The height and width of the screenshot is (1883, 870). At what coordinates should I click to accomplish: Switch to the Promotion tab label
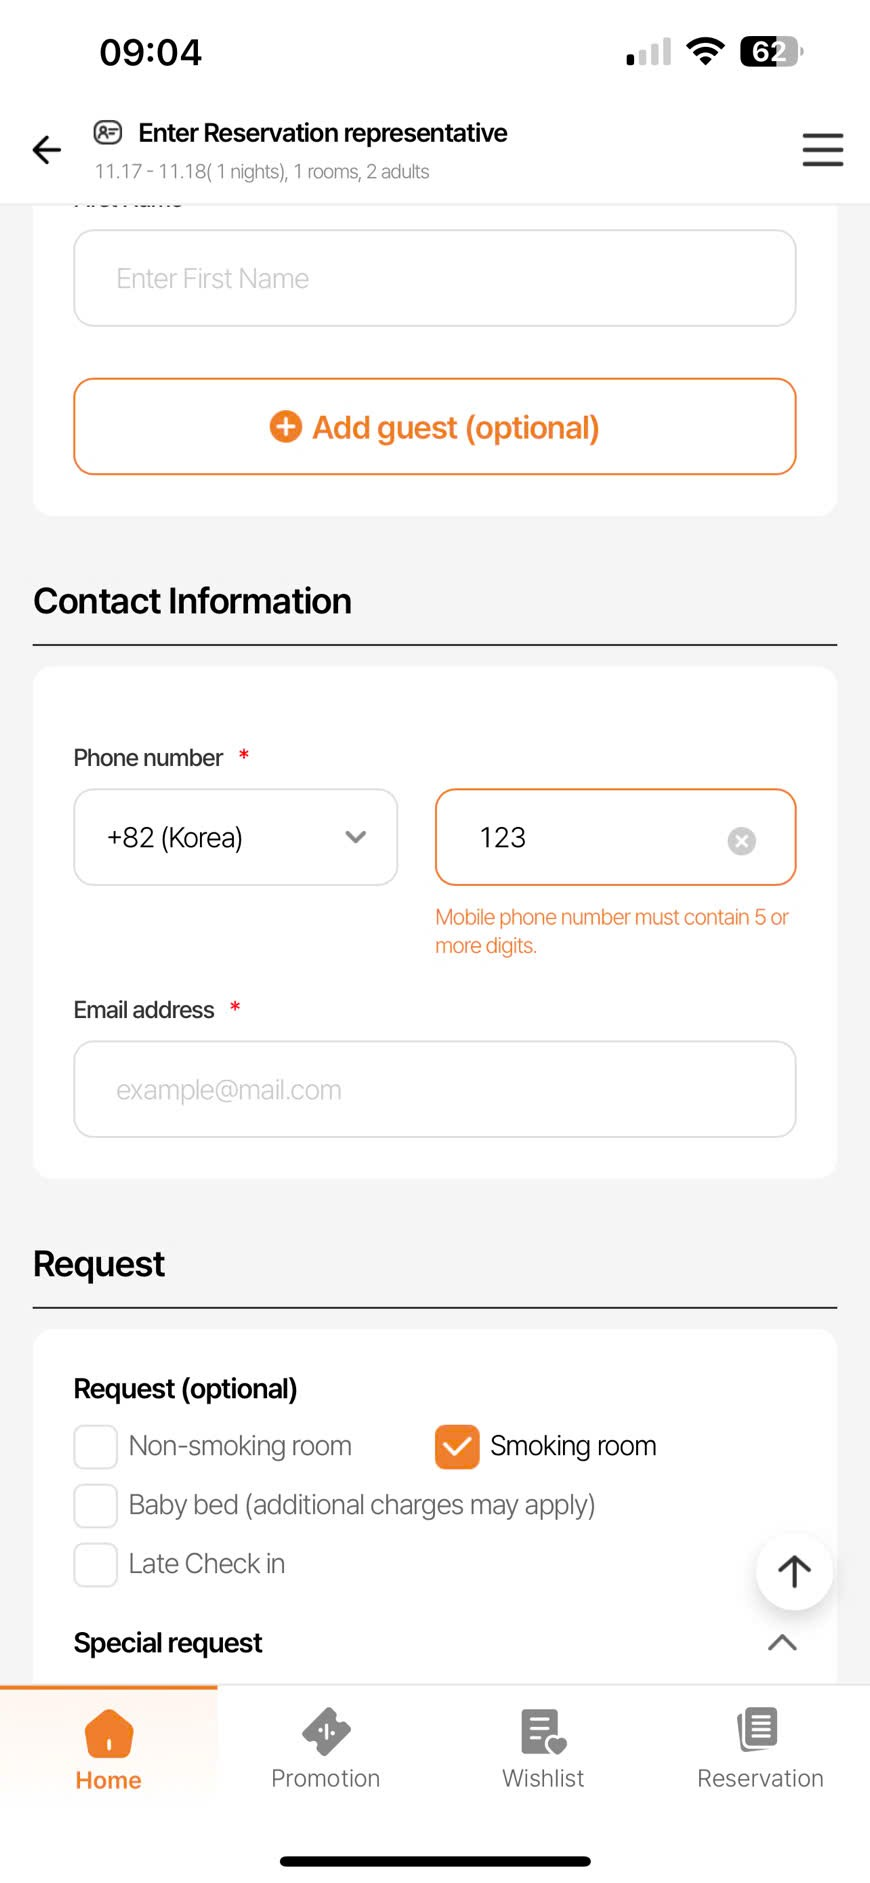326,1779
